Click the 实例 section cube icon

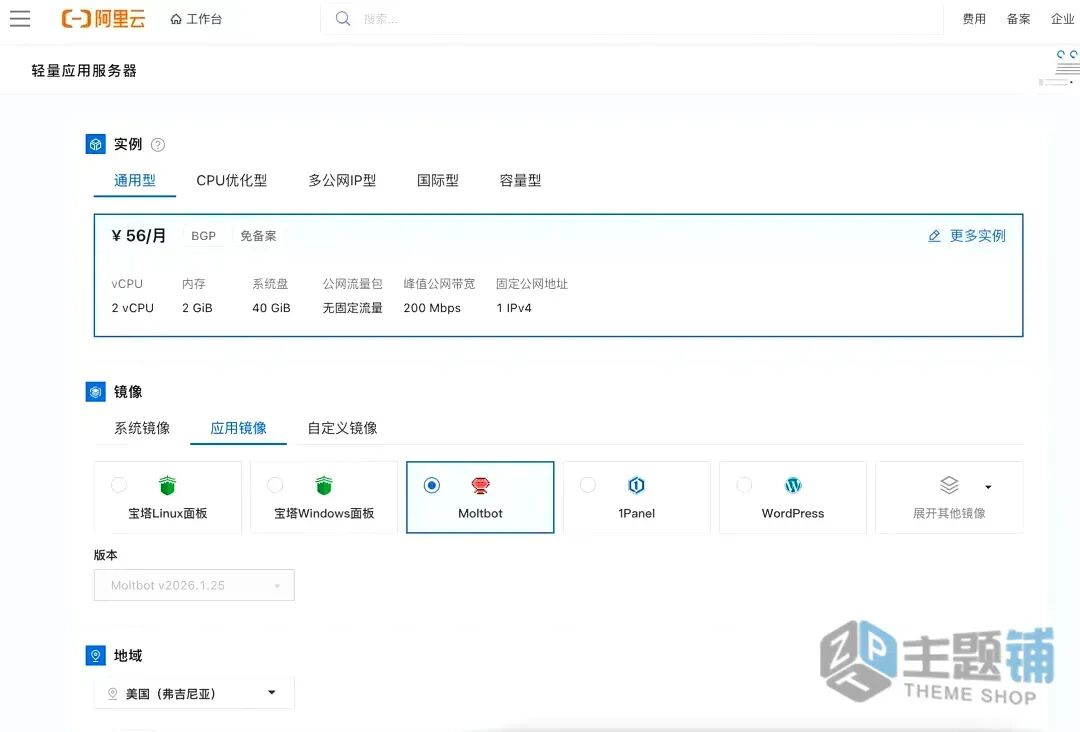click(96, 144)
